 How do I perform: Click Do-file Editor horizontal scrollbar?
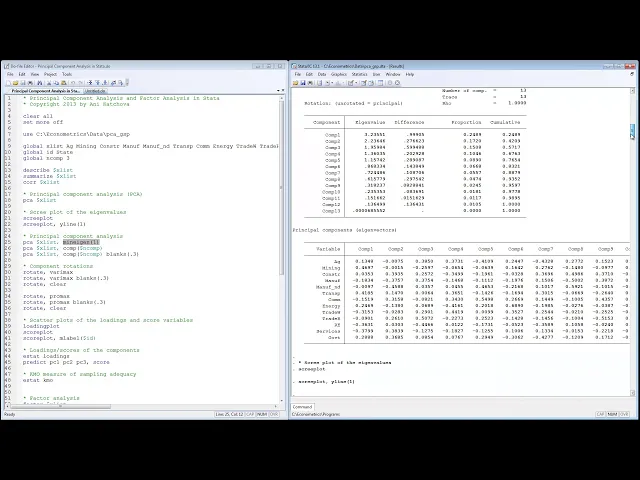coord(60,407)
